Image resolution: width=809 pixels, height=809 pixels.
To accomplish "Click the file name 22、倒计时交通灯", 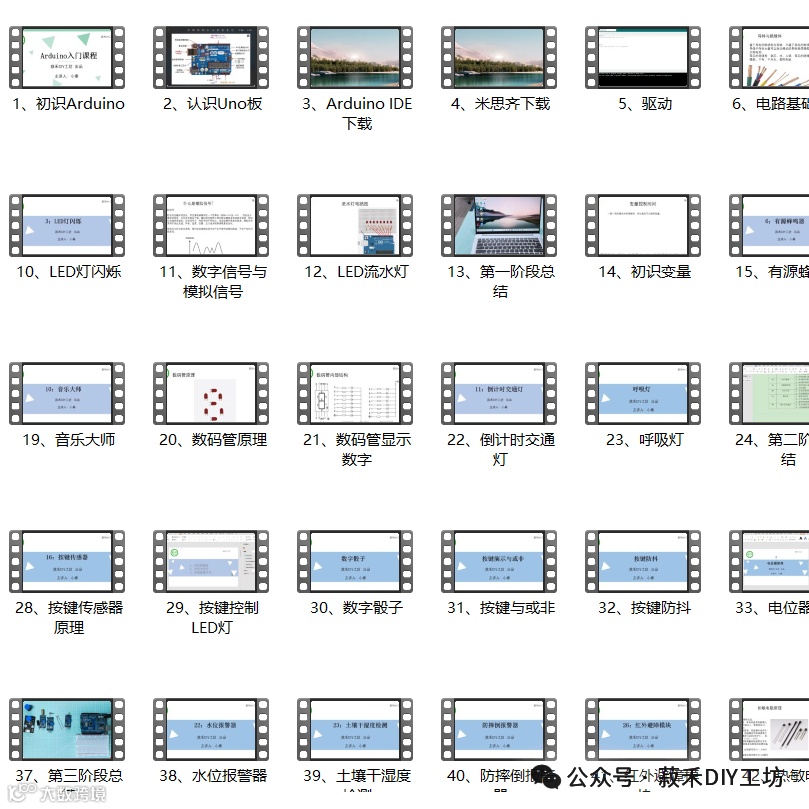I will pyautogui.click(x=501, y=449).
